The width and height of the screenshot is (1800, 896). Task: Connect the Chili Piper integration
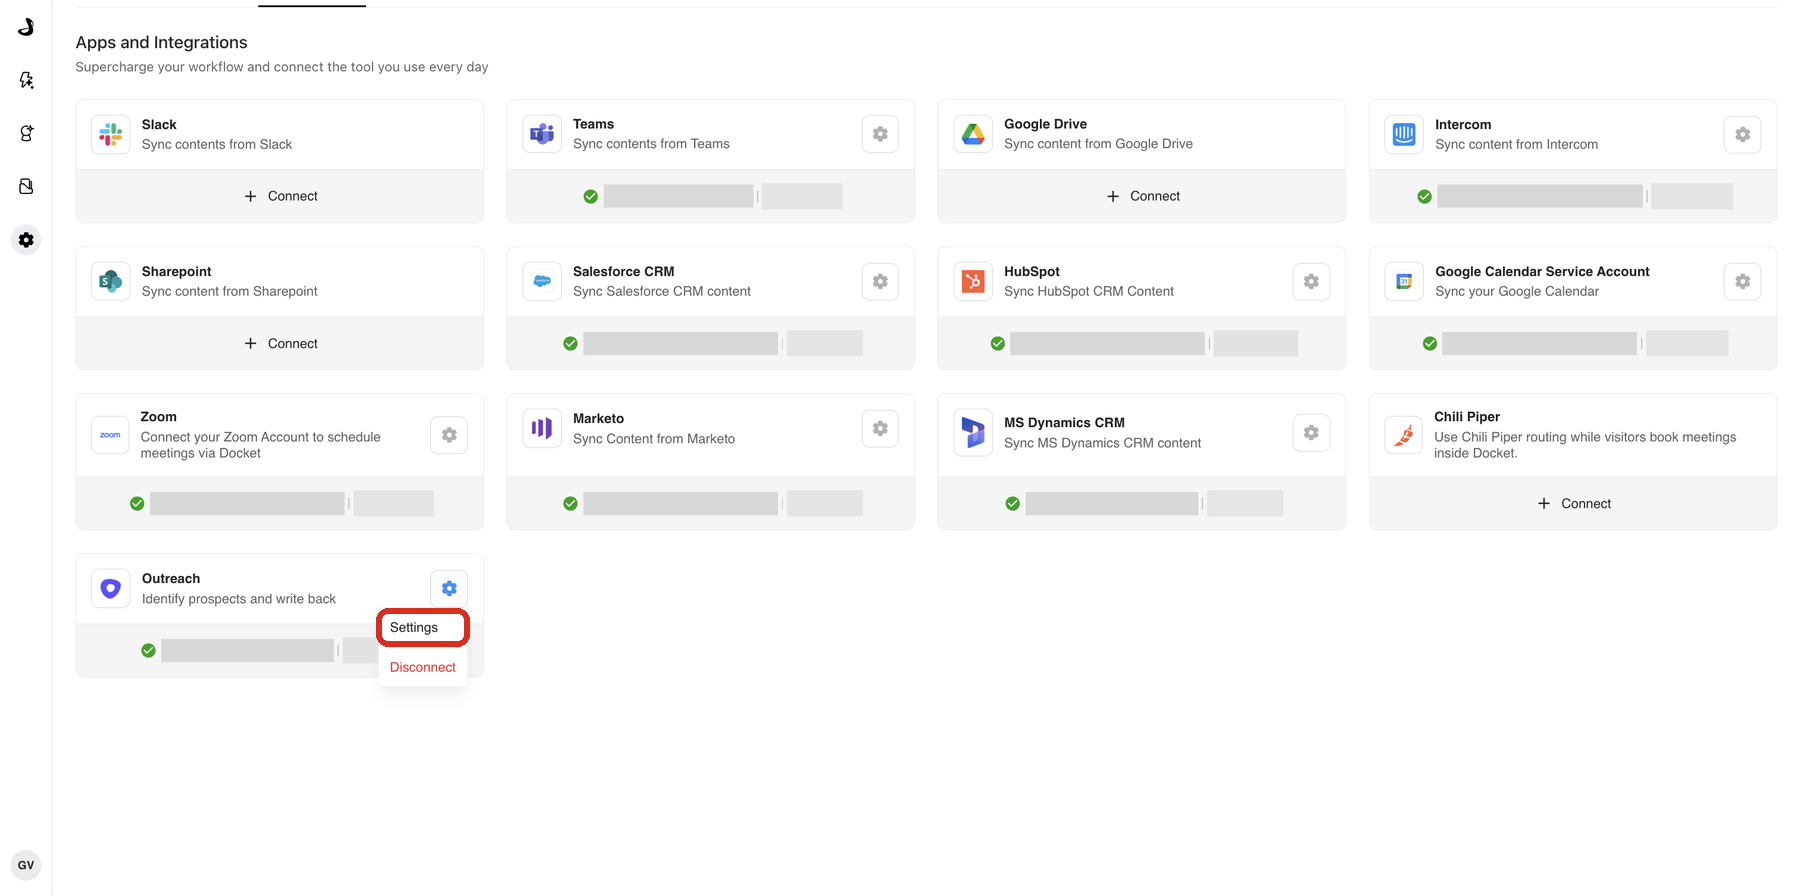1573,503
